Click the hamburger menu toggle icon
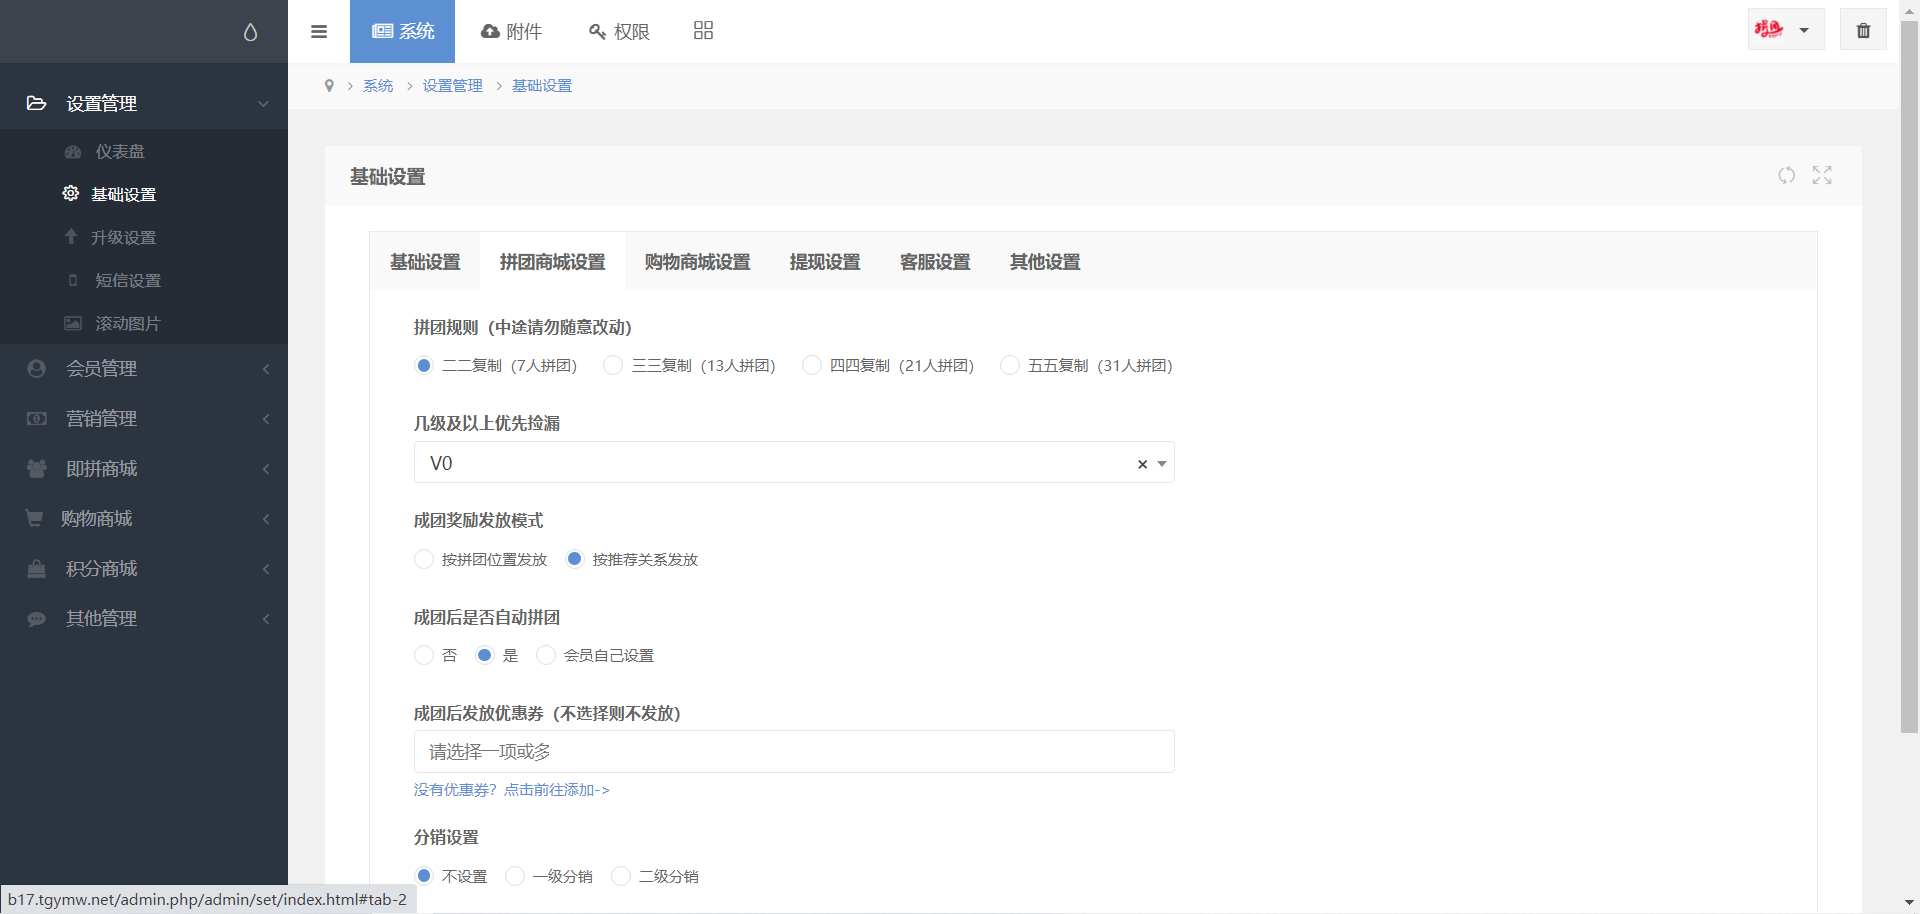 coord(319,31)
